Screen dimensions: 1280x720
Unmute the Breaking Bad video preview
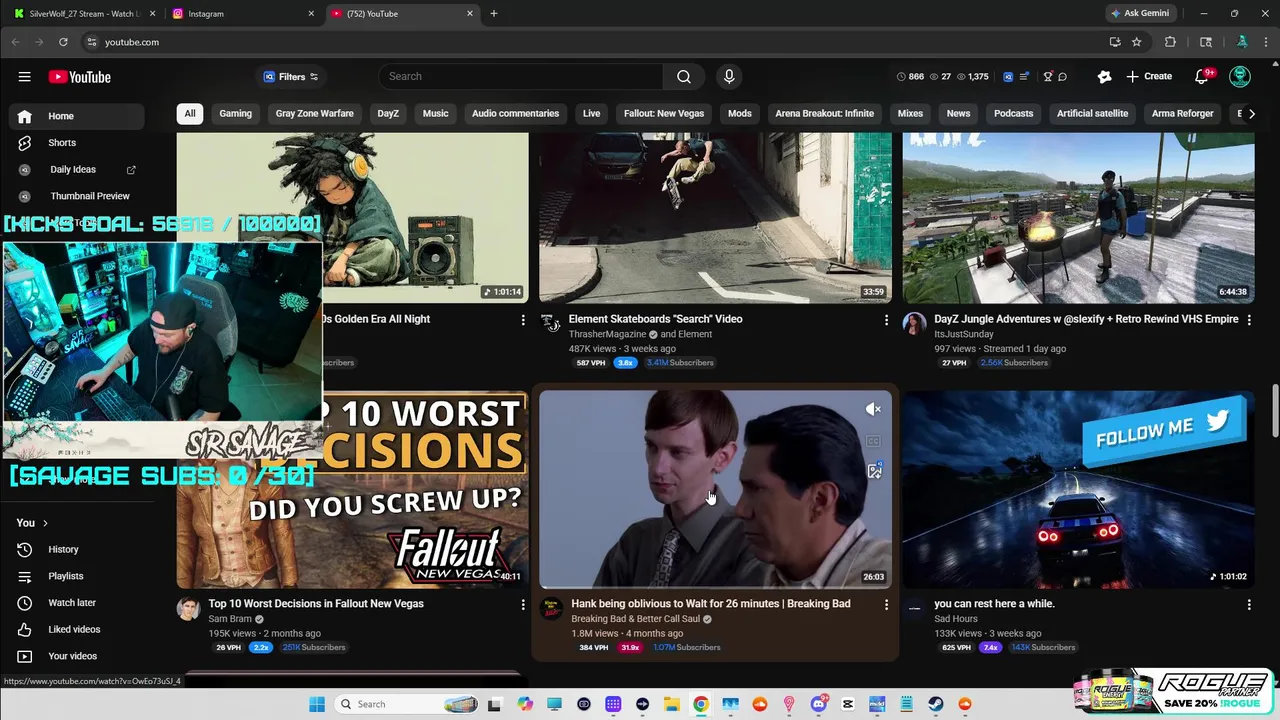[874, 409]
